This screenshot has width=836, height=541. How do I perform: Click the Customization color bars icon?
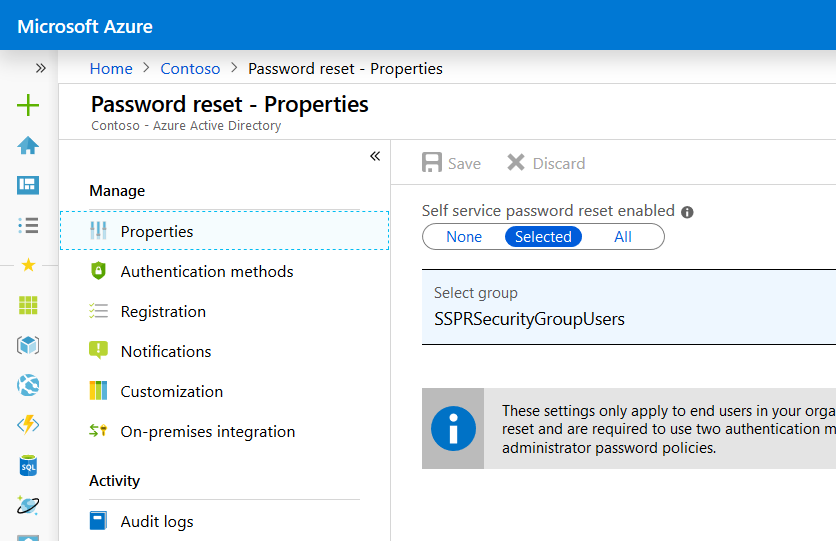98,391
